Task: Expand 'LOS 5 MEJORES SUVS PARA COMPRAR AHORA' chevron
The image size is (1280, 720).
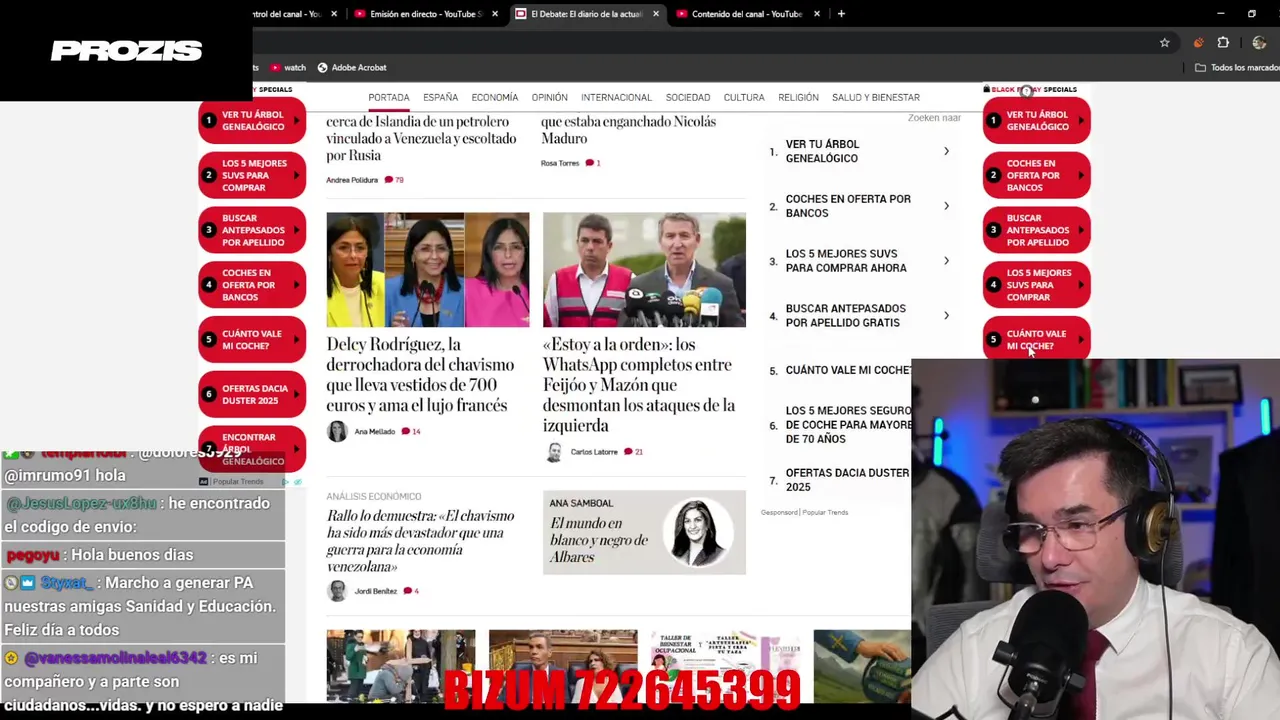Action: [946, 261]
